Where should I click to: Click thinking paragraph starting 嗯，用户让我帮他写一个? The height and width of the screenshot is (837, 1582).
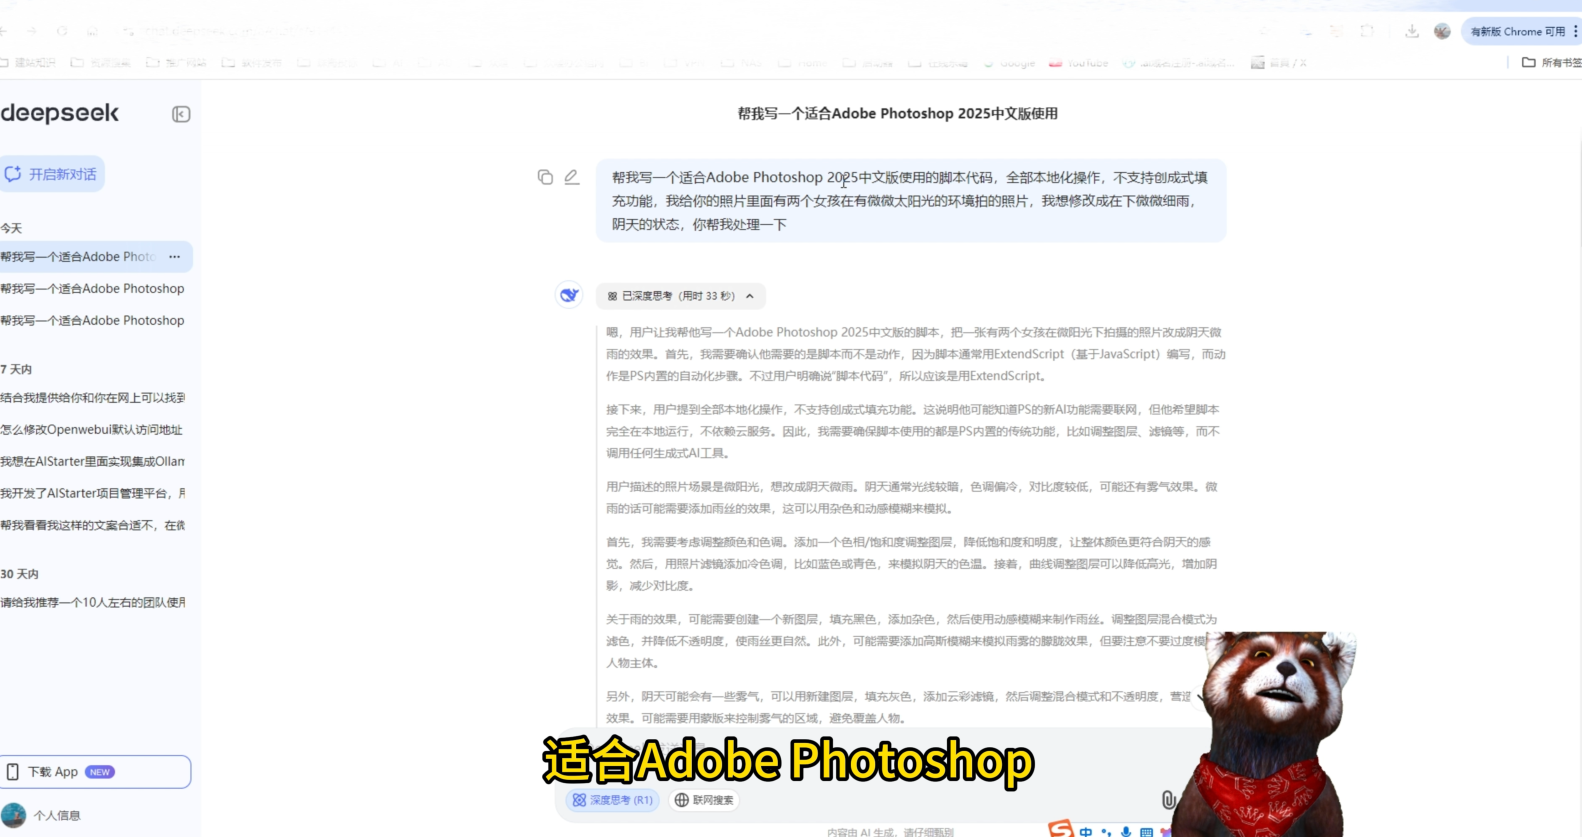[915, 354]
